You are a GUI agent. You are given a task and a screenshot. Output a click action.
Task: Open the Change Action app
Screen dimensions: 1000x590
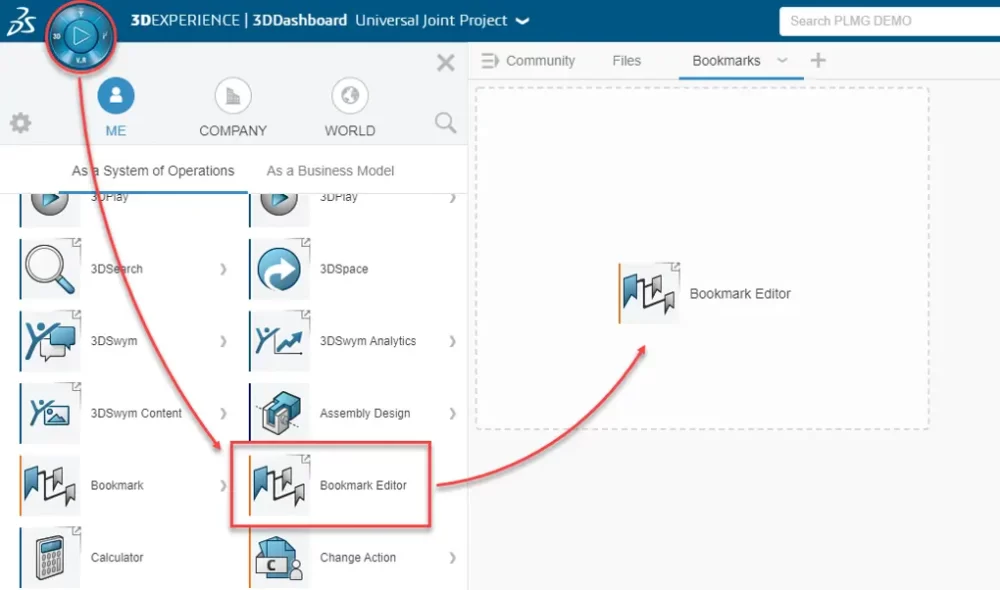click(279, 557)
